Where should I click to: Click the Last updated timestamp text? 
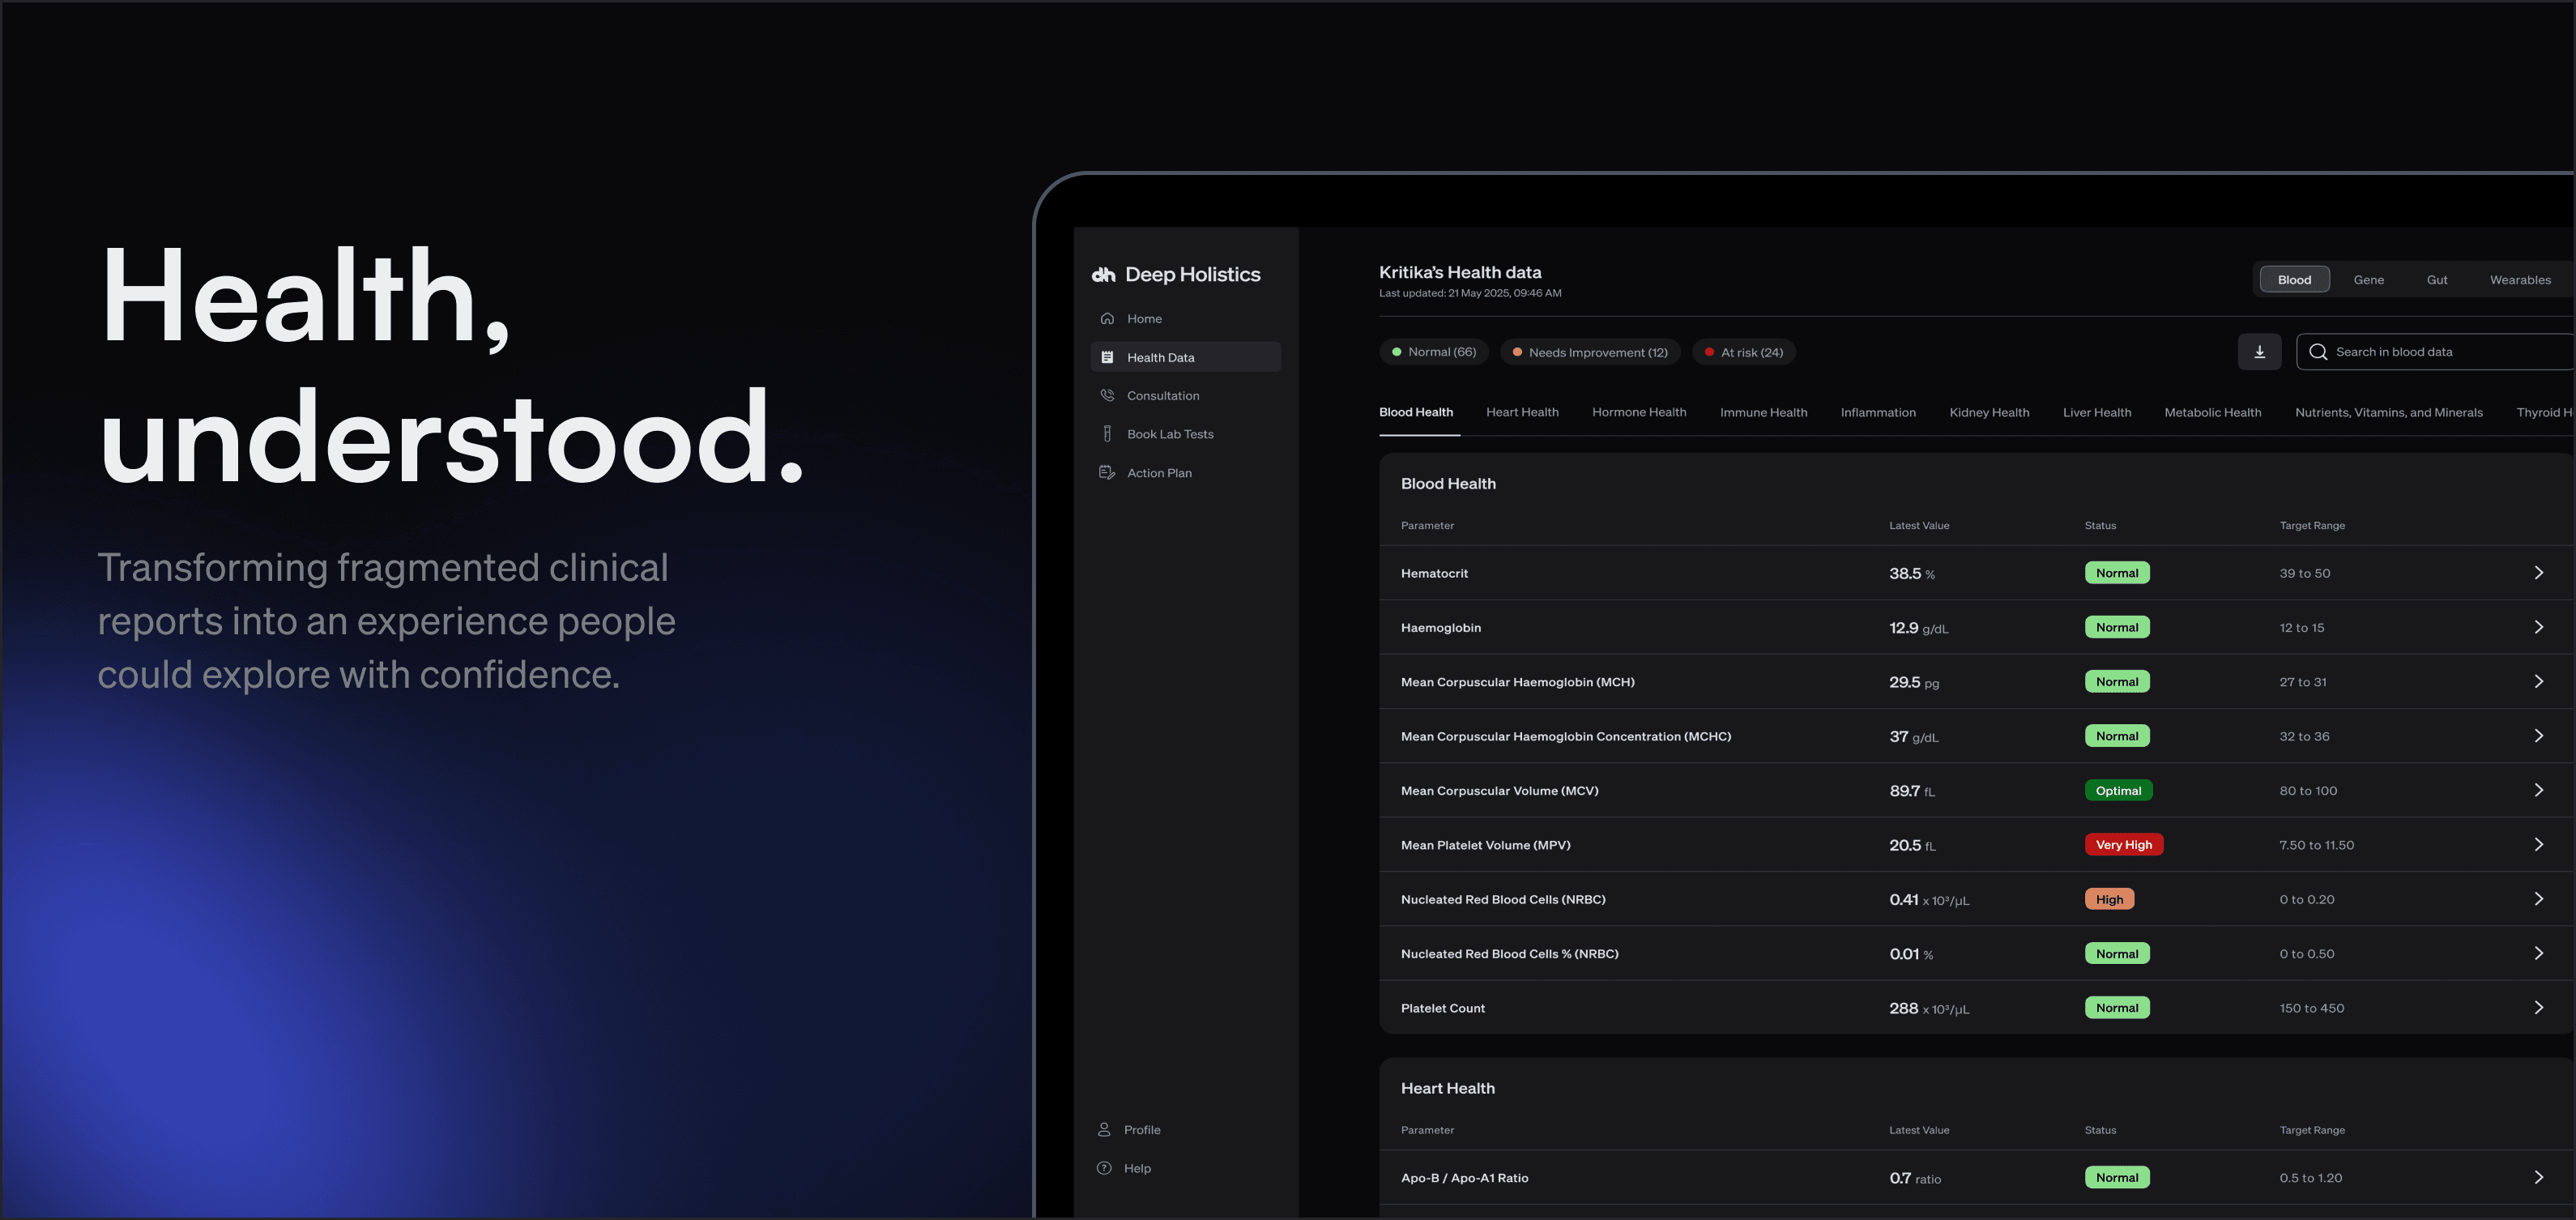[x=1470, y=293]
